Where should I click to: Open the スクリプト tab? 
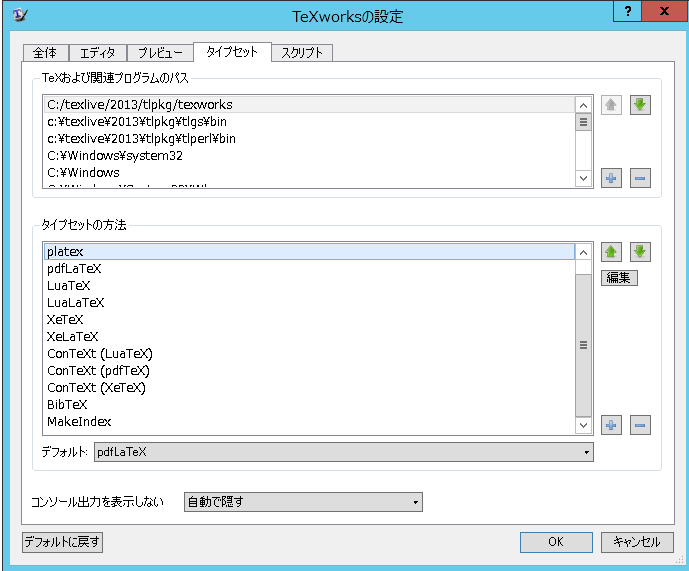(x=301, y=53)
